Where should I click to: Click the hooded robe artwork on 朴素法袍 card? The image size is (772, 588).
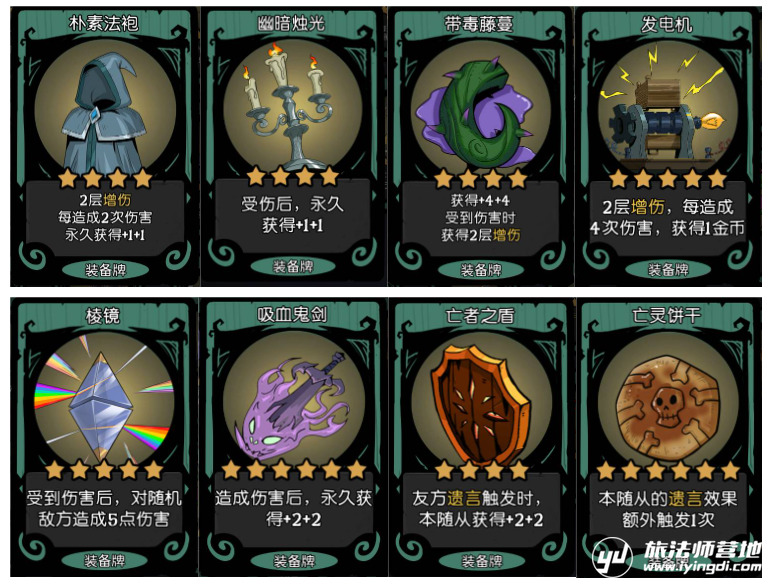pyautogui.click(x=105, y=115)
